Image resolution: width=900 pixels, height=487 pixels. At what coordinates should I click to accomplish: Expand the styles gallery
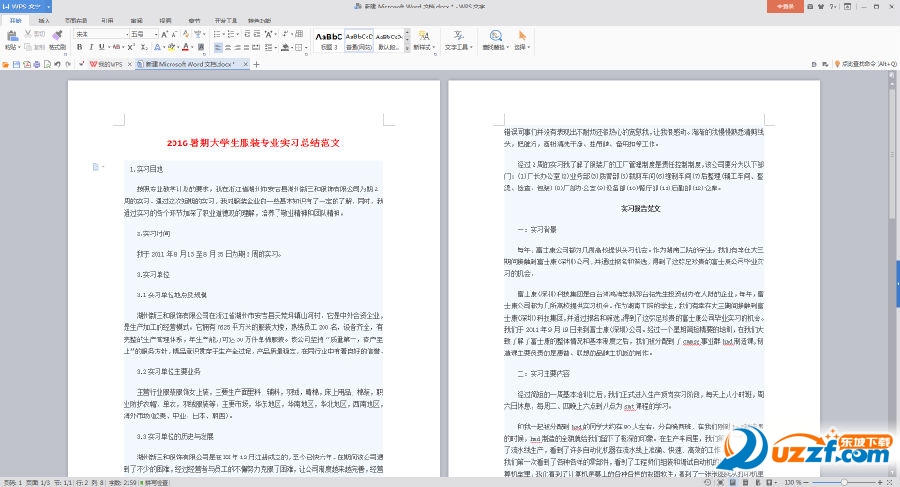coord(408,49)
